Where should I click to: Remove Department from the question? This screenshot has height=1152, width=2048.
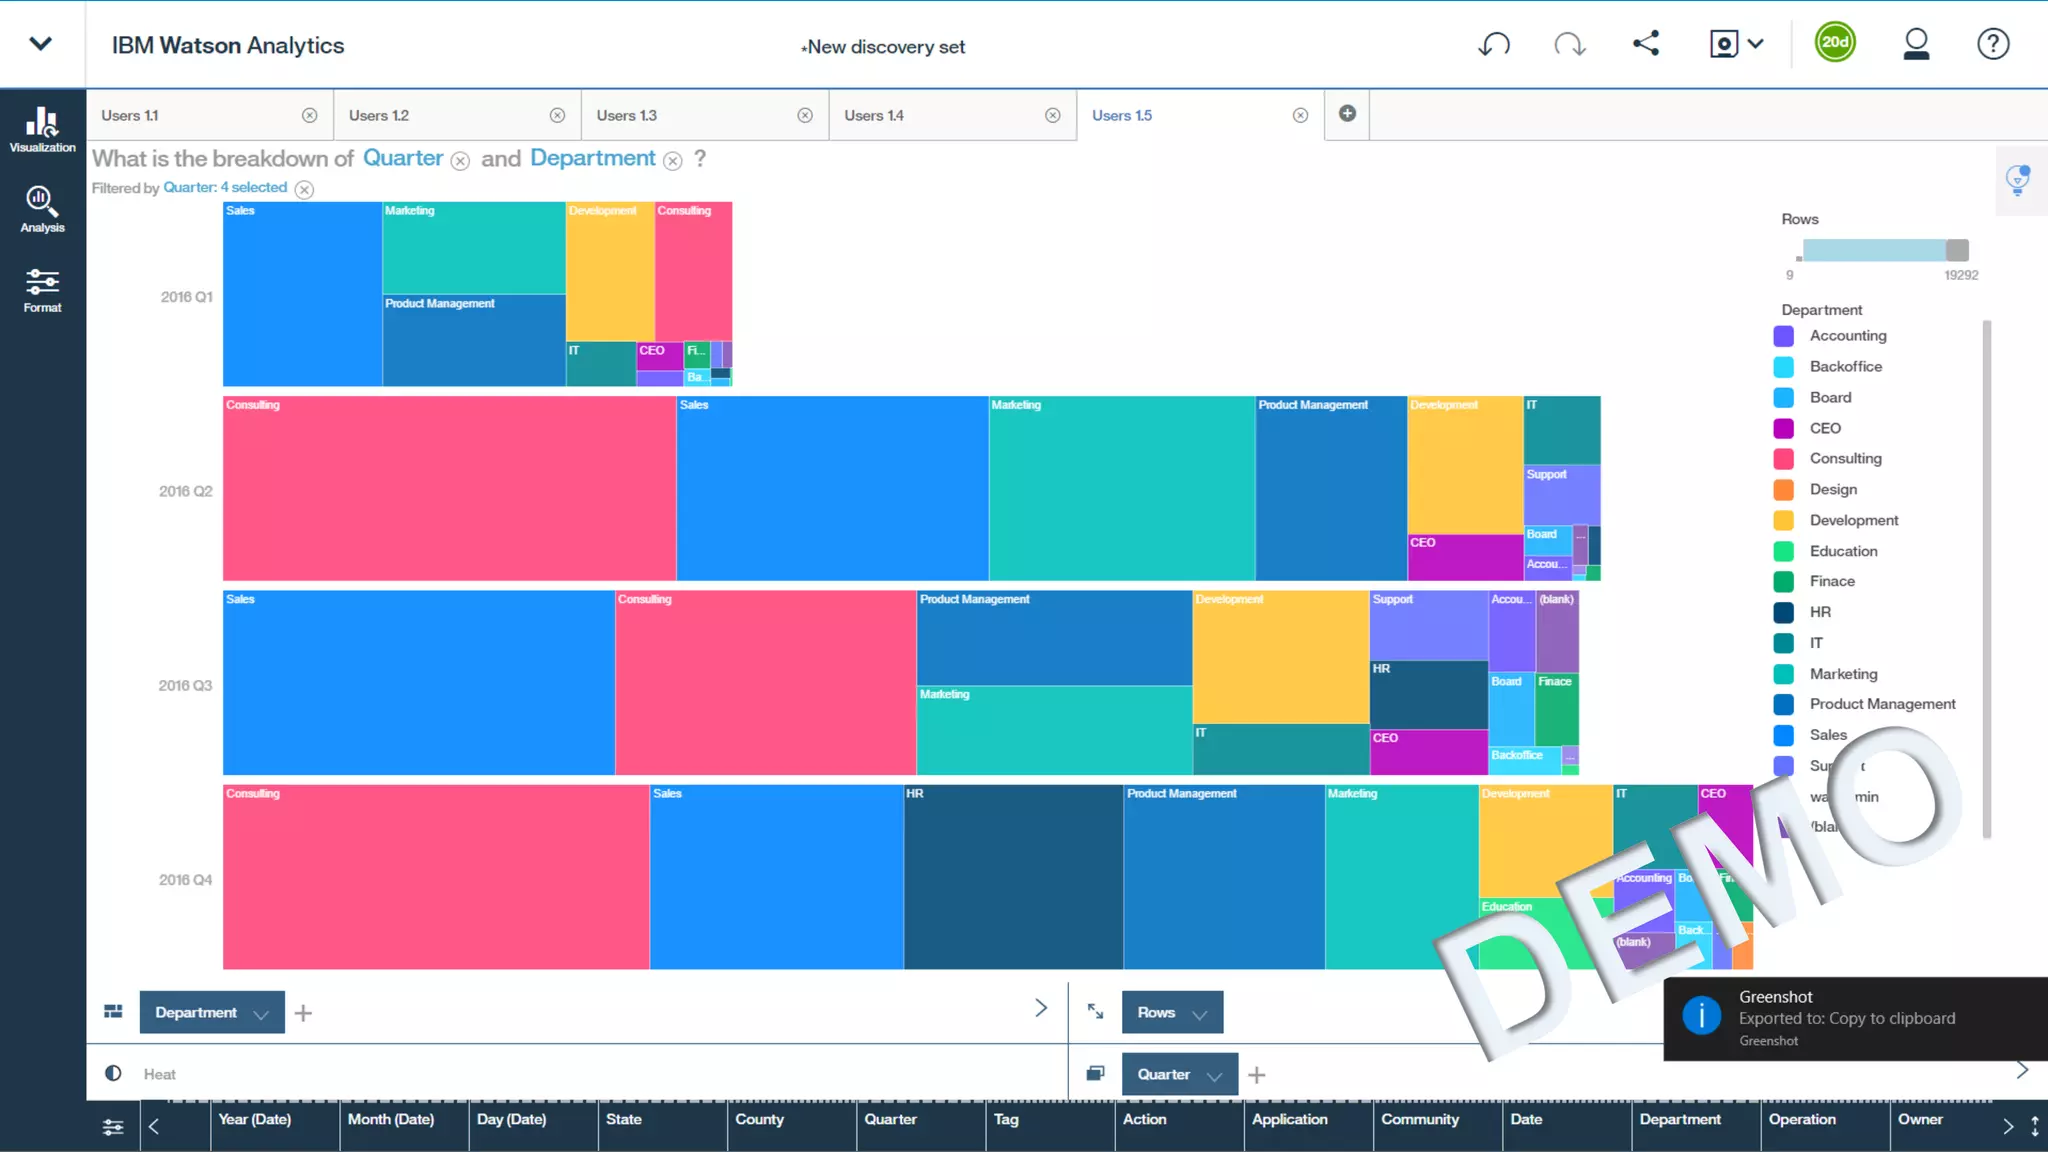coord(673,161)
